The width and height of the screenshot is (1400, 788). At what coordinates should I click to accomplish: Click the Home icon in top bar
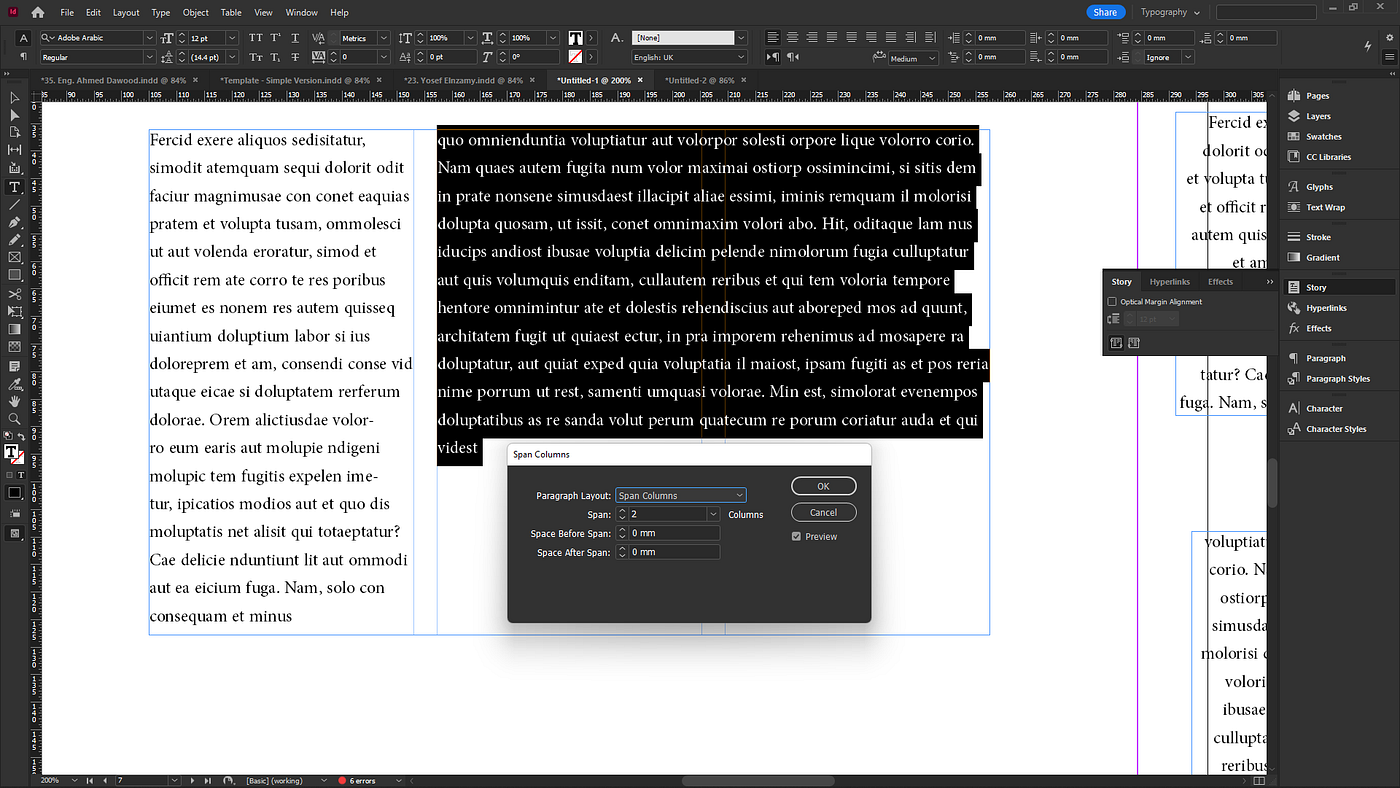tap(38, 12)
